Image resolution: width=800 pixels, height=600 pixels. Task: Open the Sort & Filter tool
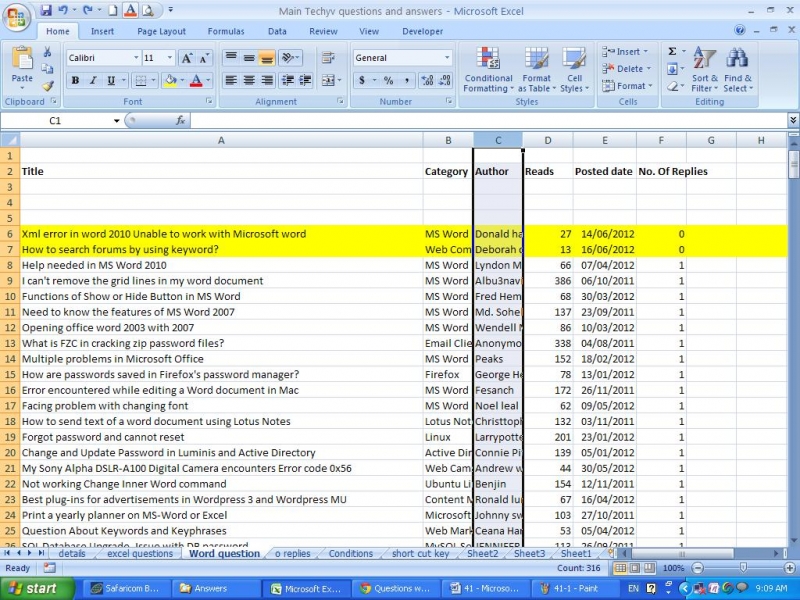[705, 70]
